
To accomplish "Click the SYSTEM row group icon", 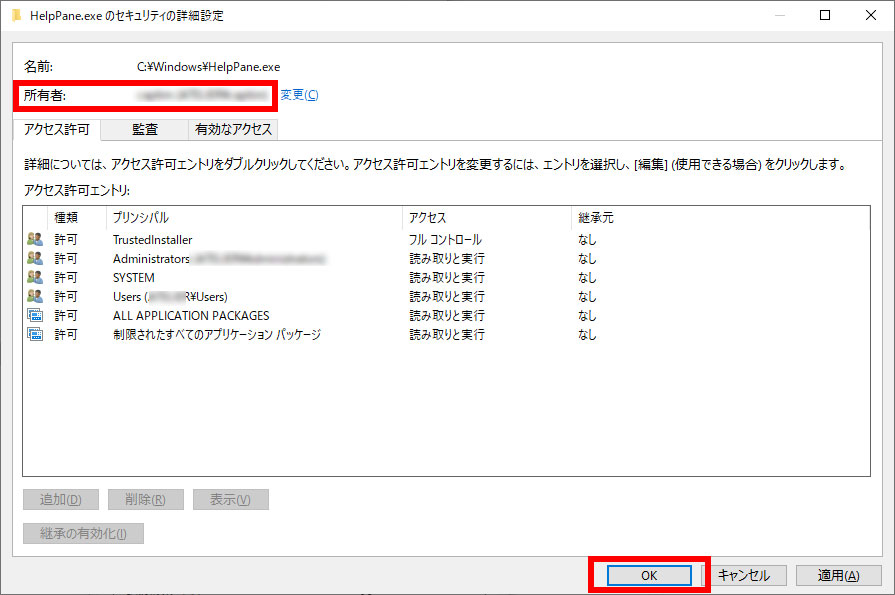I will click(35, 277).
